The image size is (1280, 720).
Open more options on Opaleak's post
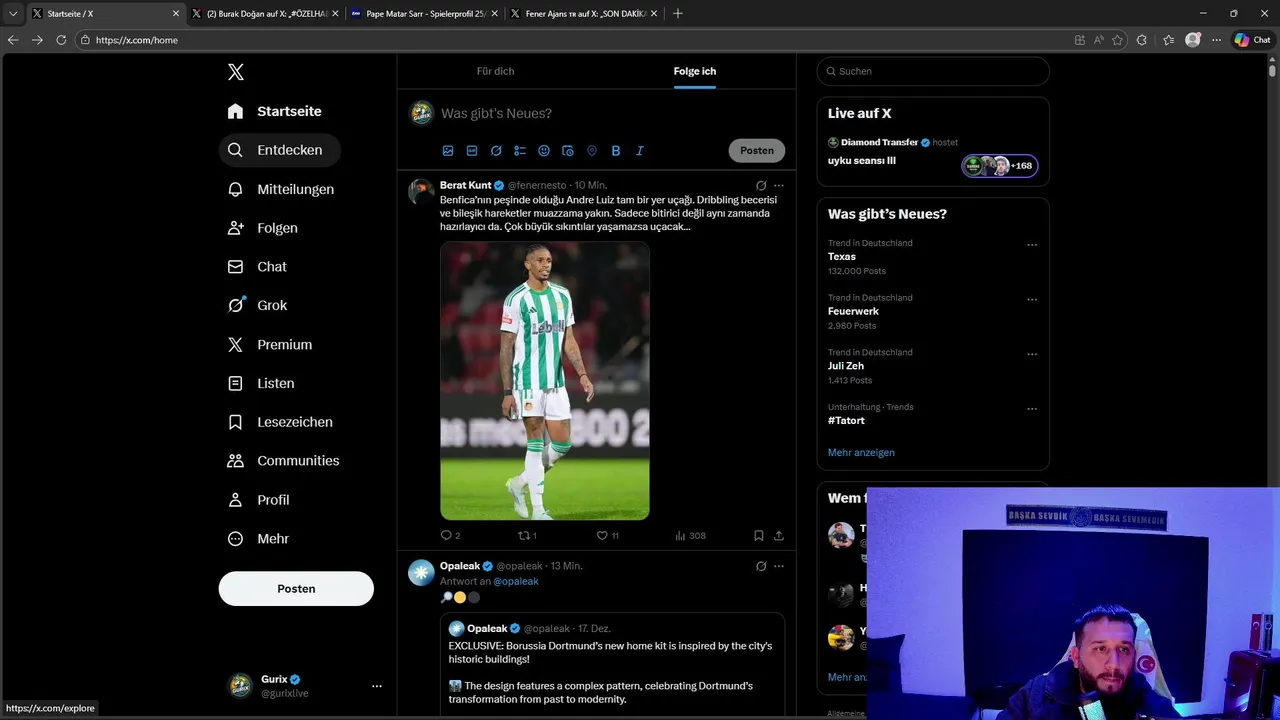(x=779, y=566)
